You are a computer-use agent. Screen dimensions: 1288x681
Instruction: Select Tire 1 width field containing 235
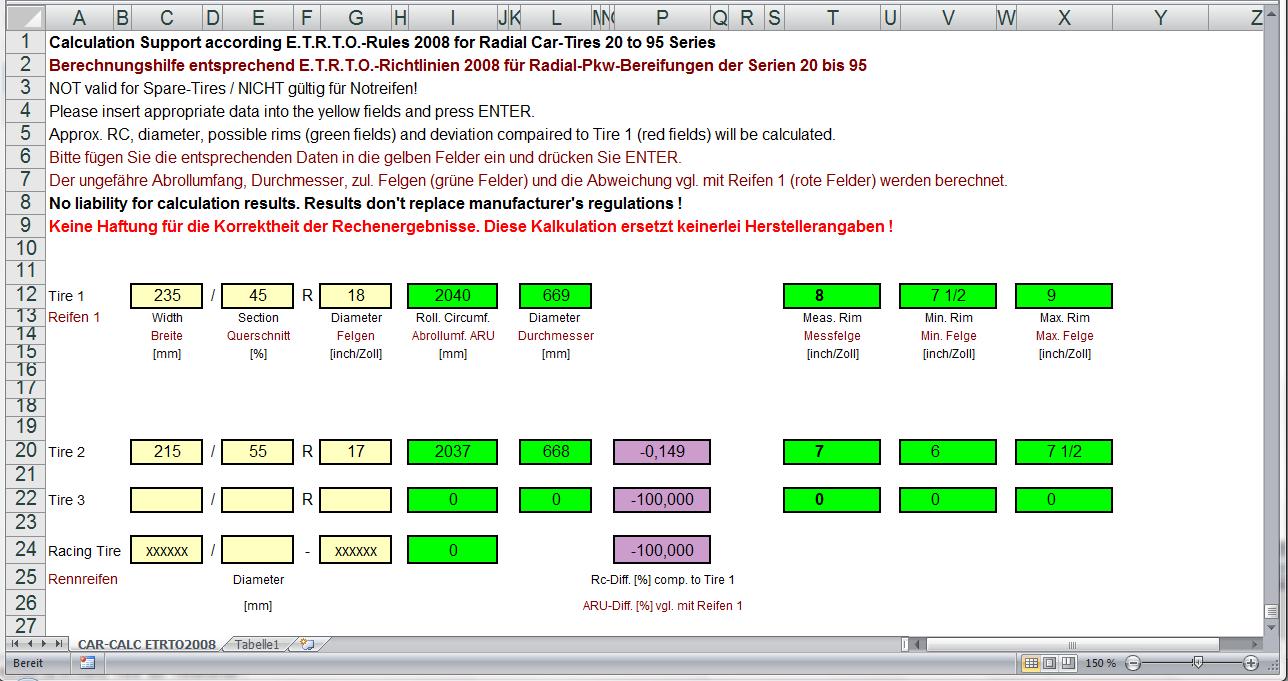coord(166,296)
